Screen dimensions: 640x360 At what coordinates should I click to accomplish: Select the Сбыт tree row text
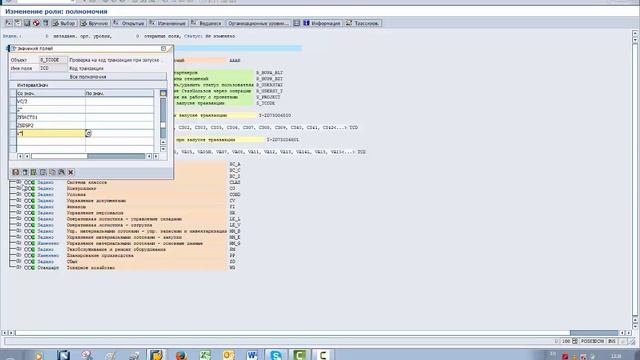click(x=72, y=262)
